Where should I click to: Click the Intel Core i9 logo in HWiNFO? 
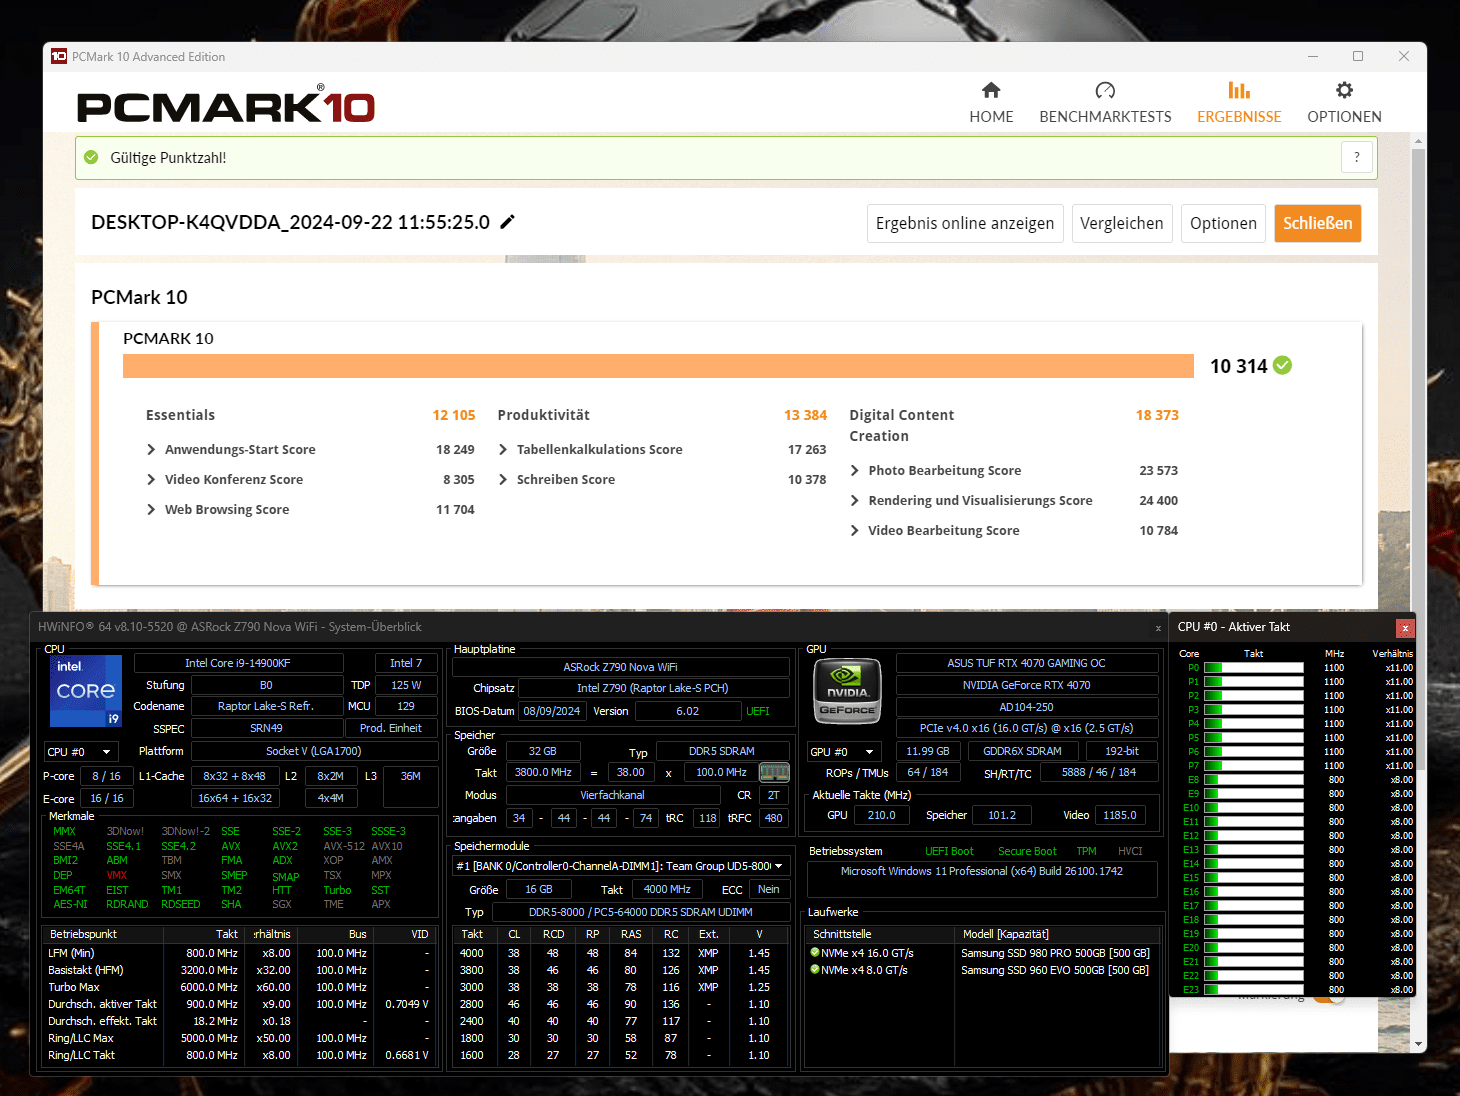coord(86,691)
